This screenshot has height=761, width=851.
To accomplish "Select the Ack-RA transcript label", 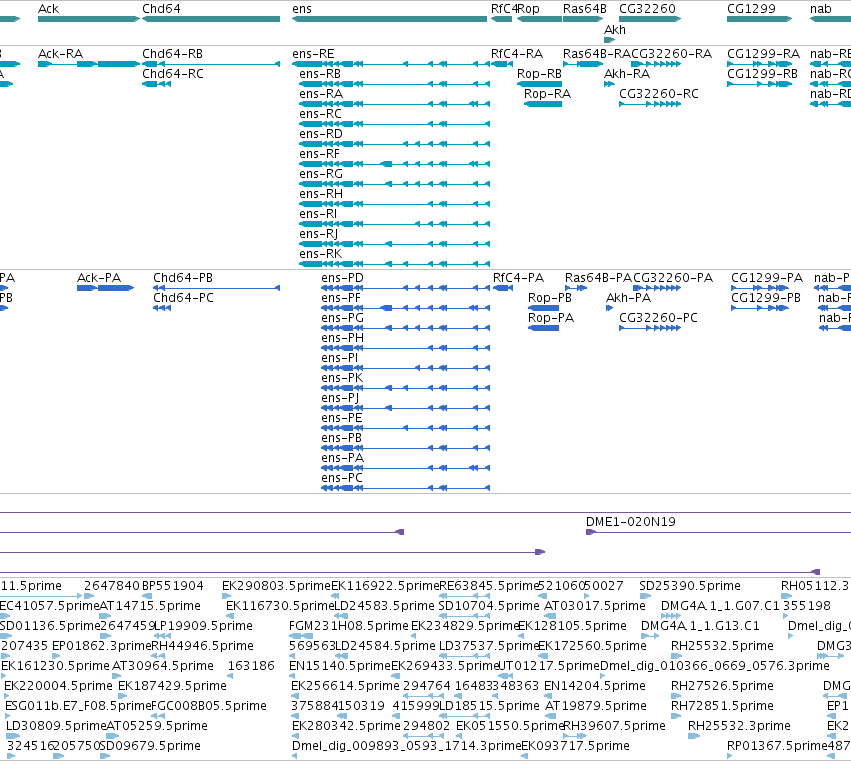I will tap(60, 54).
